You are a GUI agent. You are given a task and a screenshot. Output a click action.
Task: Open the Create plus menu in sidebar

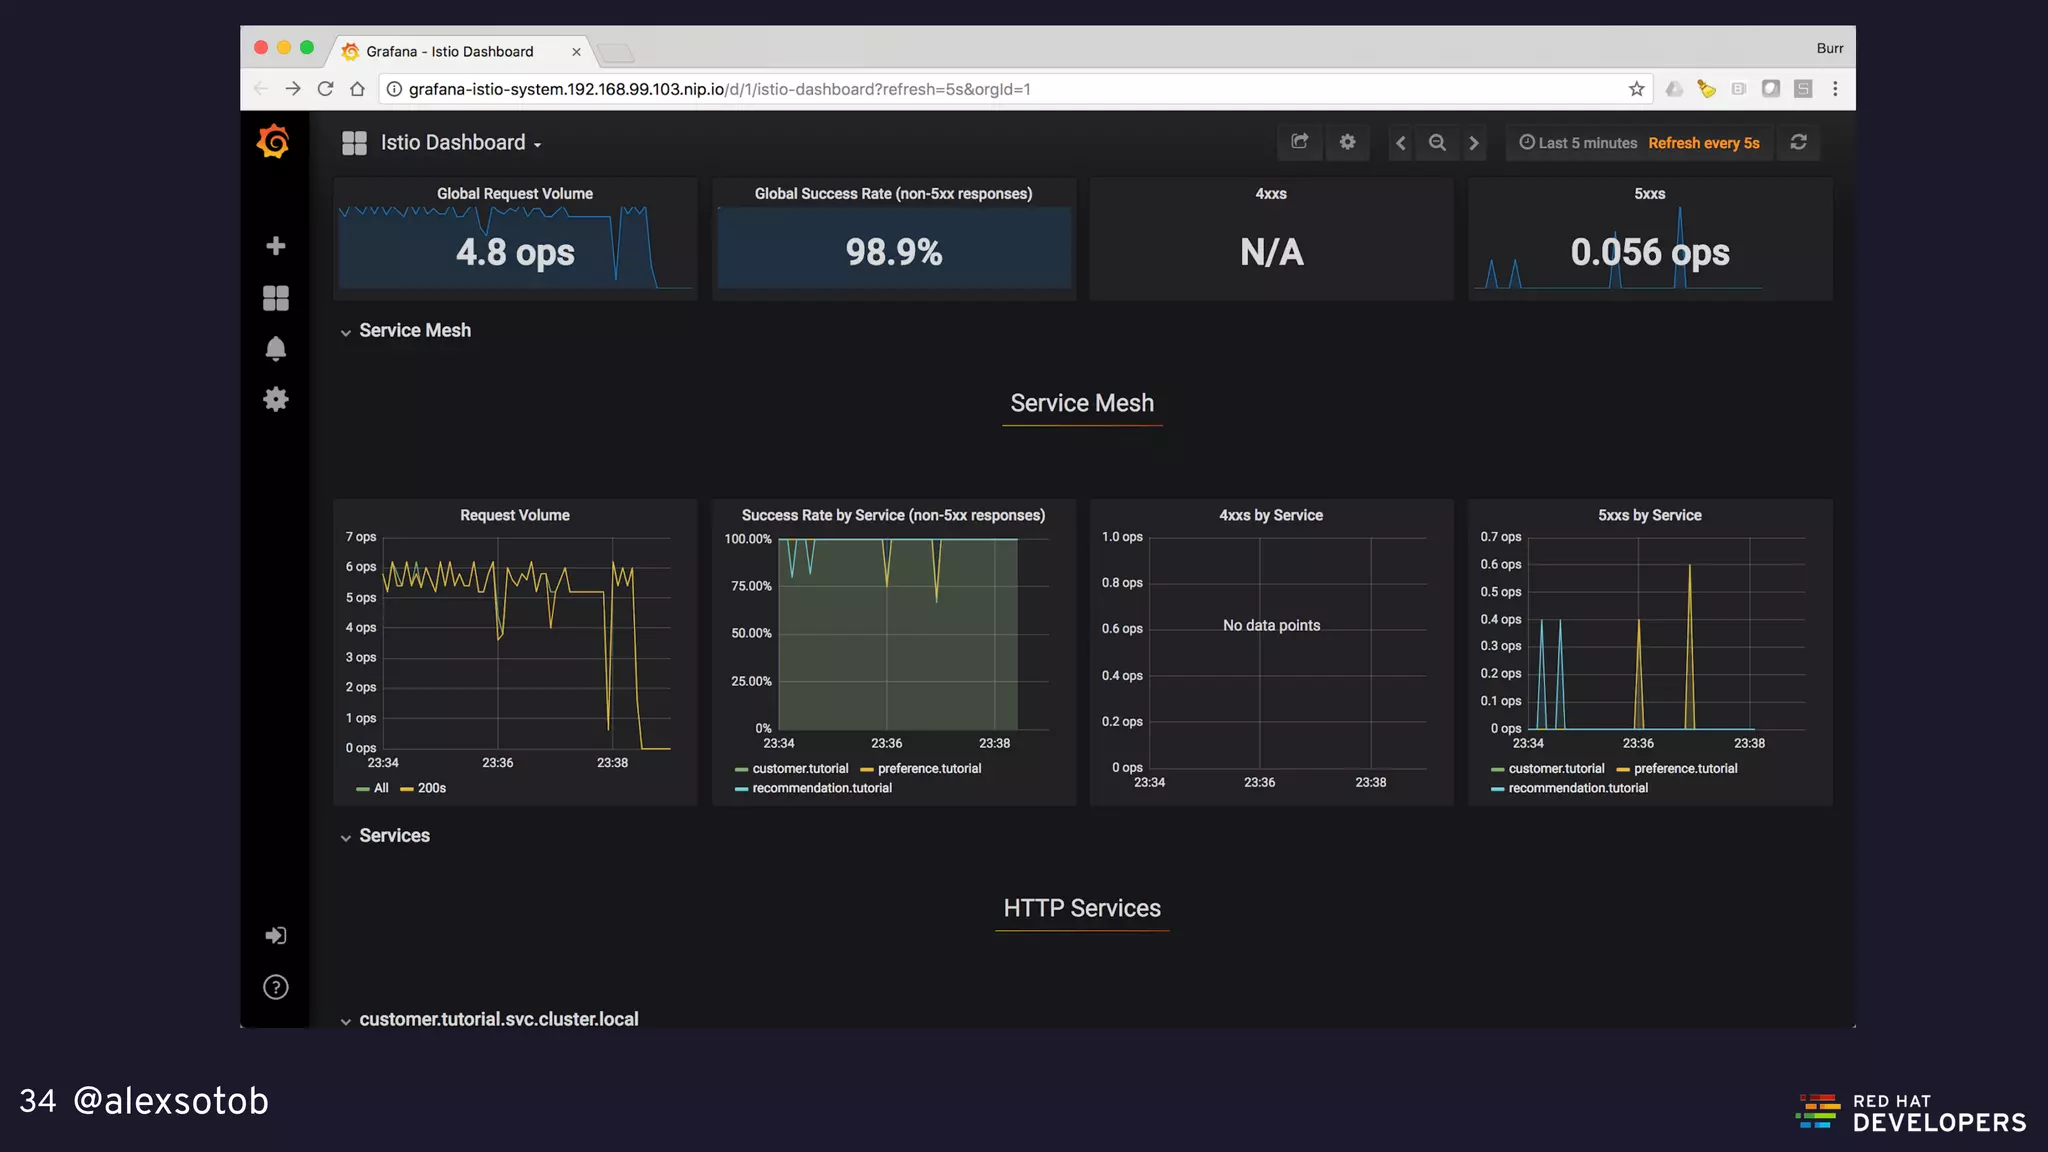tap(275, 246)
